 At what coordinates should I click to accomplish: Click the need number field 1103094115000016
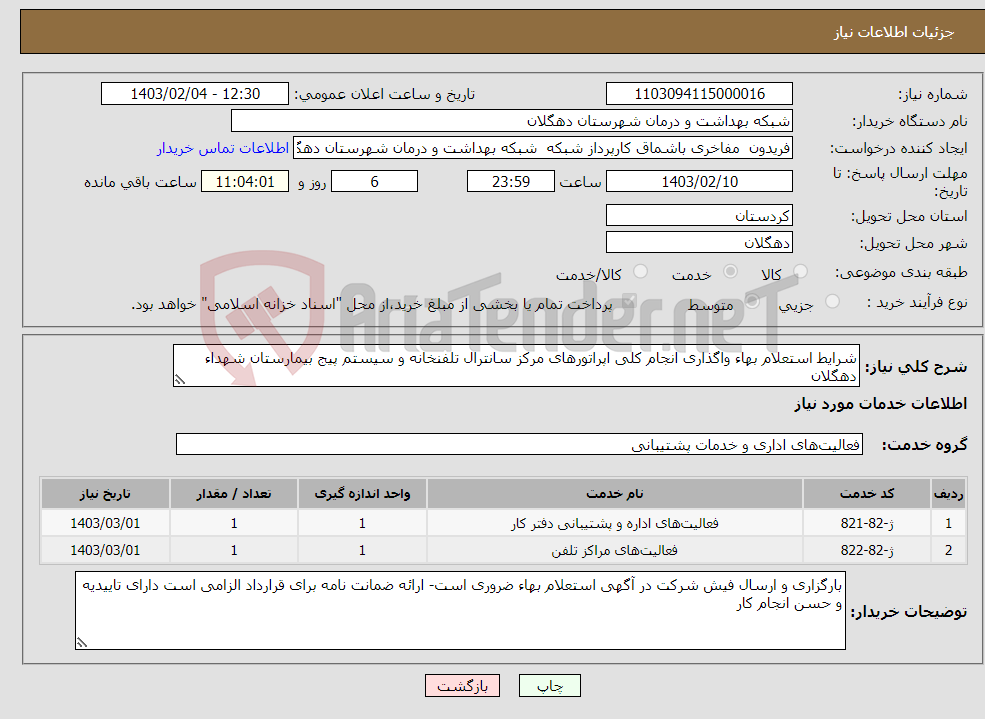[699, 94]
